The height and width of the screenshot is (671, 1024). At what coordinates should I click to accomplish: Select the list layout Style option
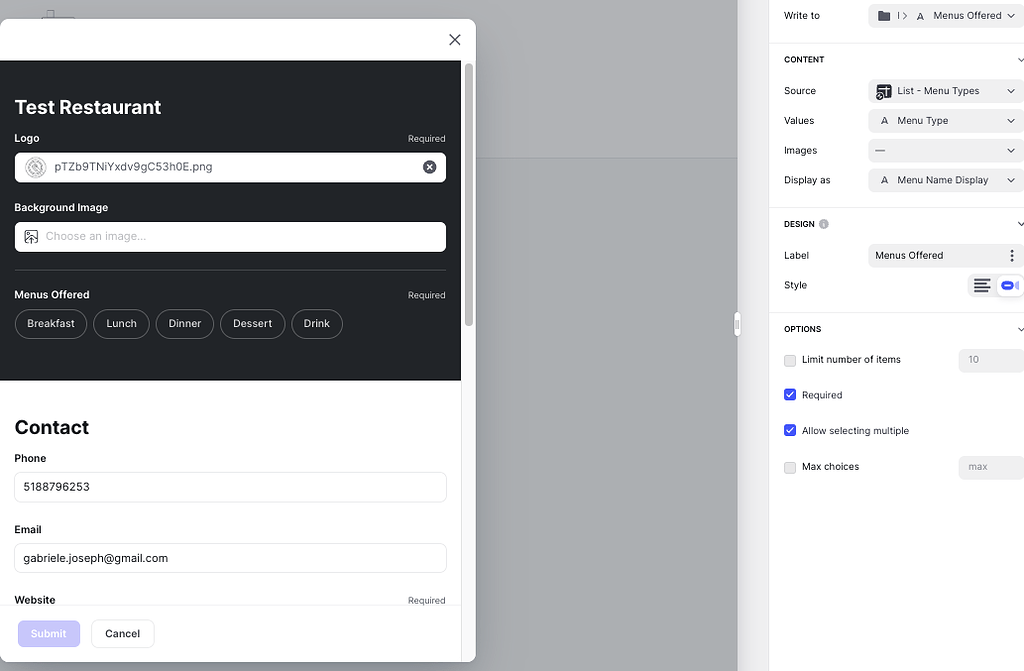pos(980,285)
